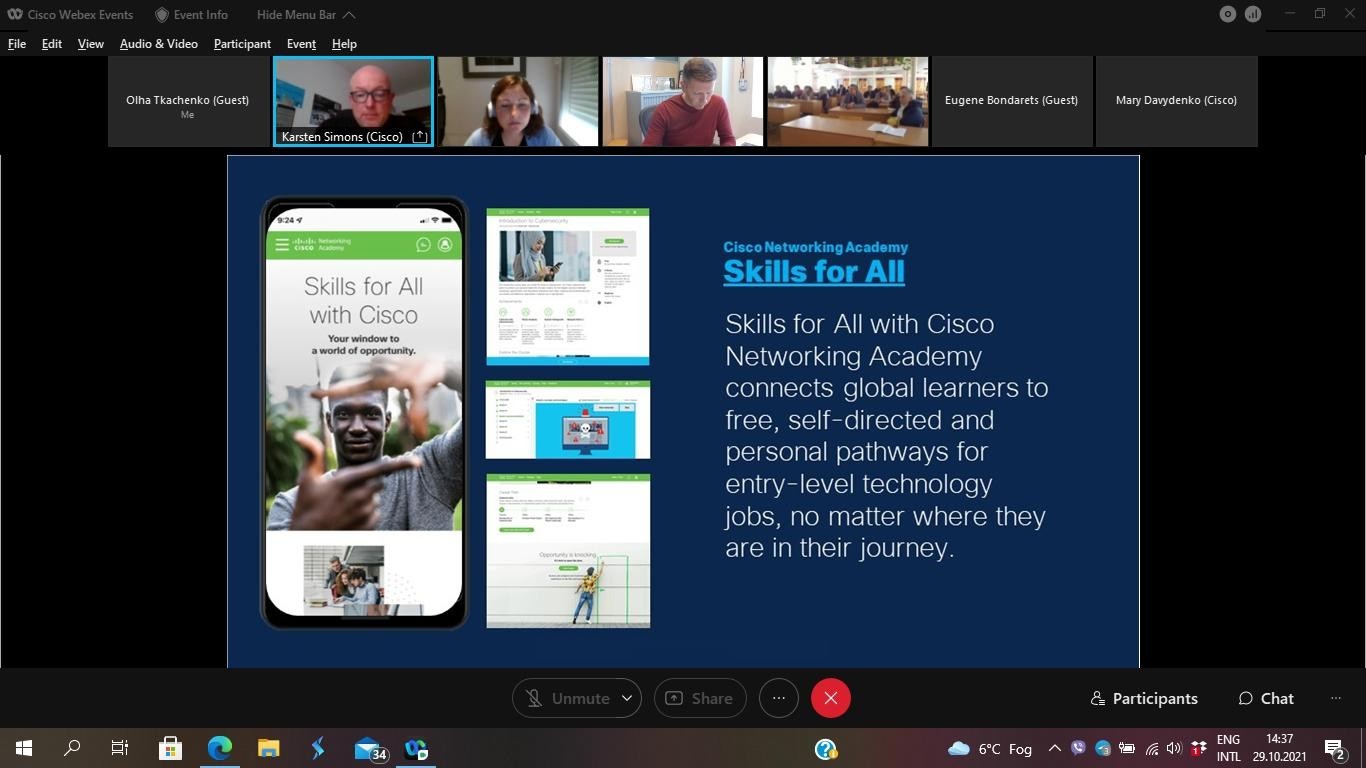
Task: Select Eugene Bondarets (Guest) participant tile
Action: pos(1011,101)
